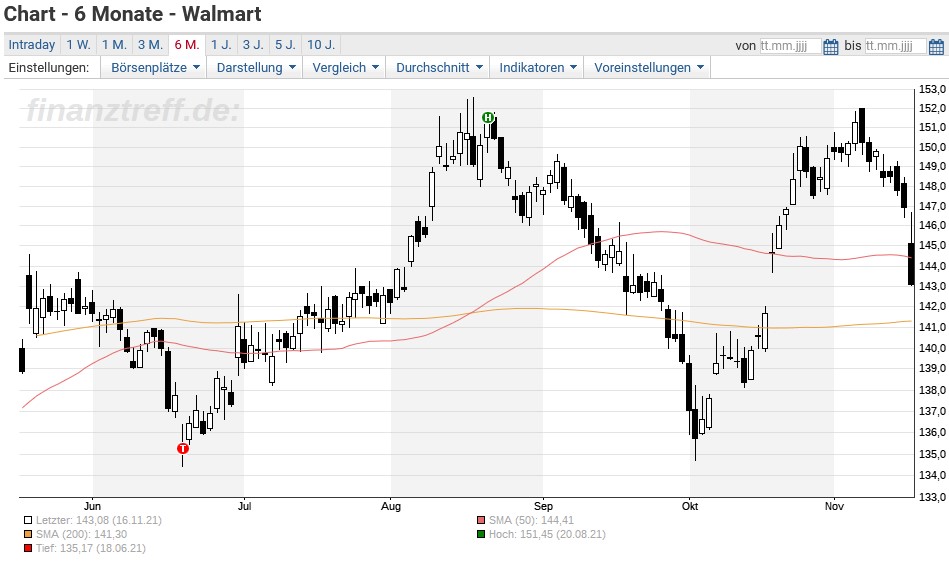Focus the 'von' start date input field
Image resolution: width=949 pixels, height=561 pixels.
click(790, 46)
